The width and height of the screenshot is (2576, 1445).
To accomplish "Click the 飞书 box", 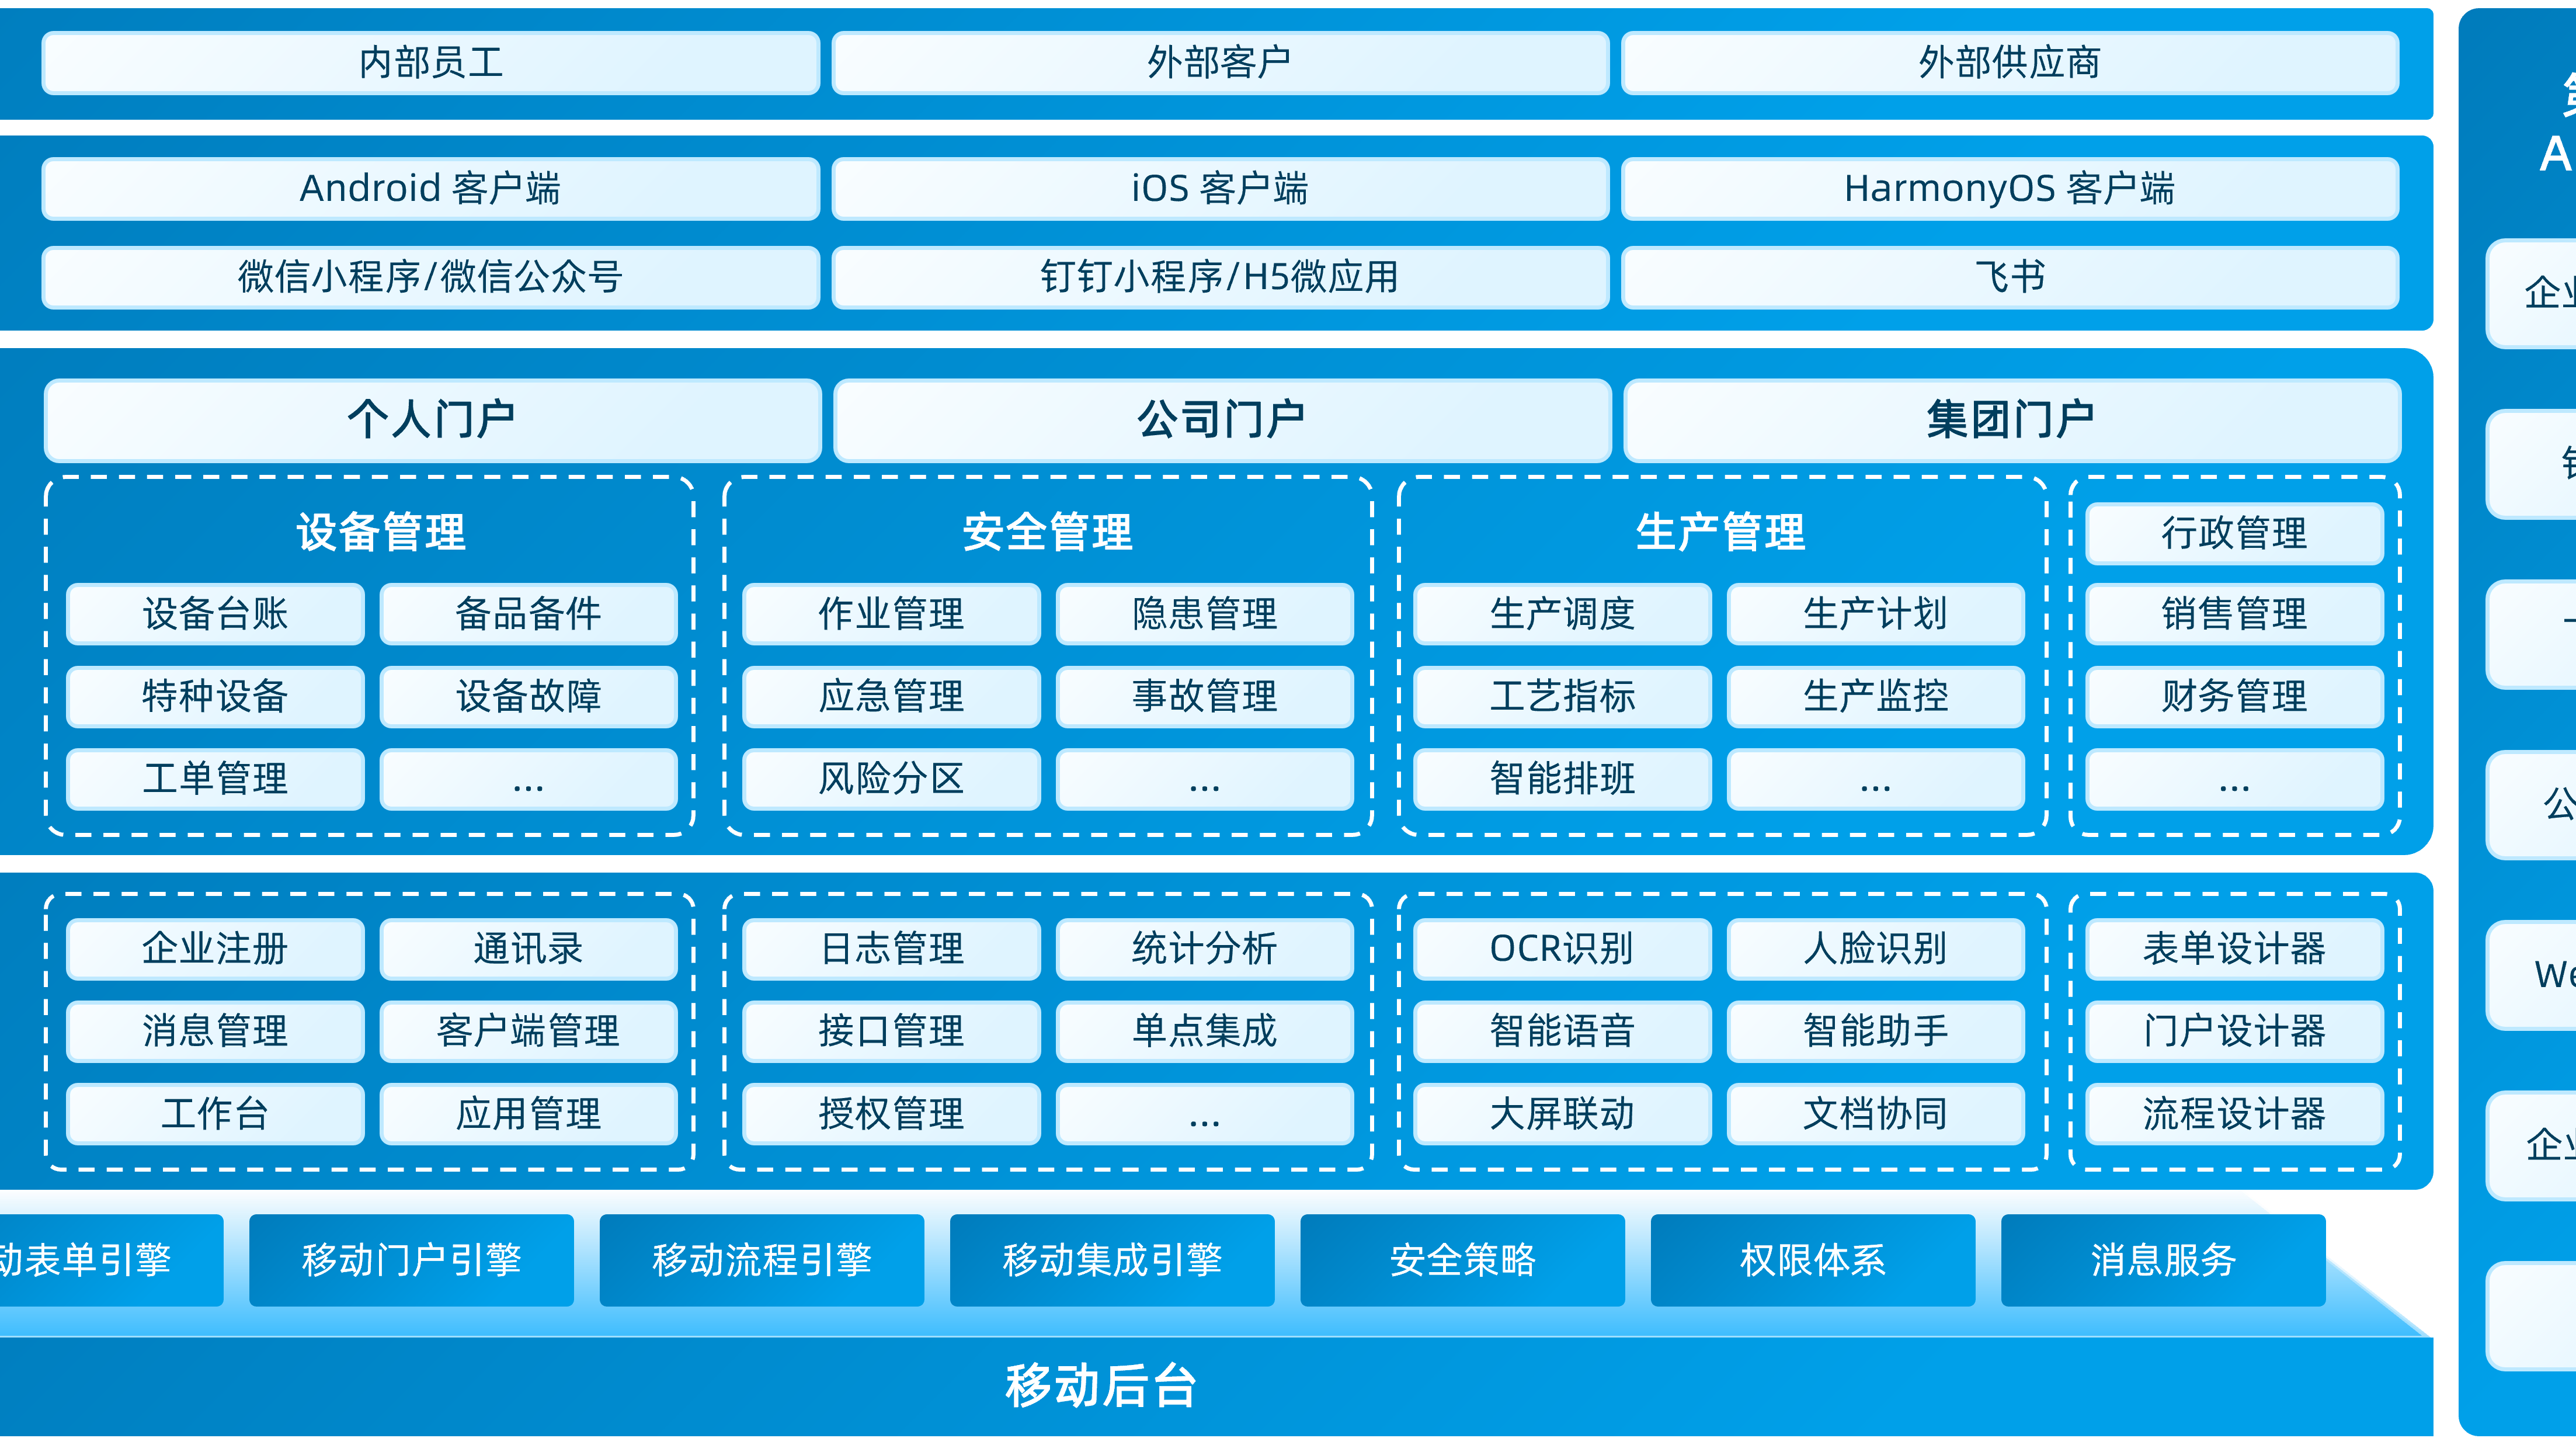I will click(2009, 277).
